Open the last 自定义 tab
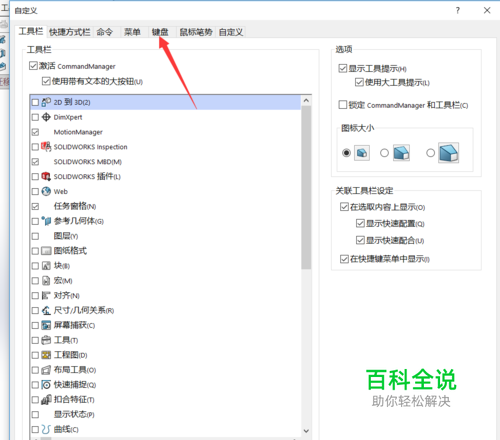Screen dimensions: 500x440 (231, 32)
